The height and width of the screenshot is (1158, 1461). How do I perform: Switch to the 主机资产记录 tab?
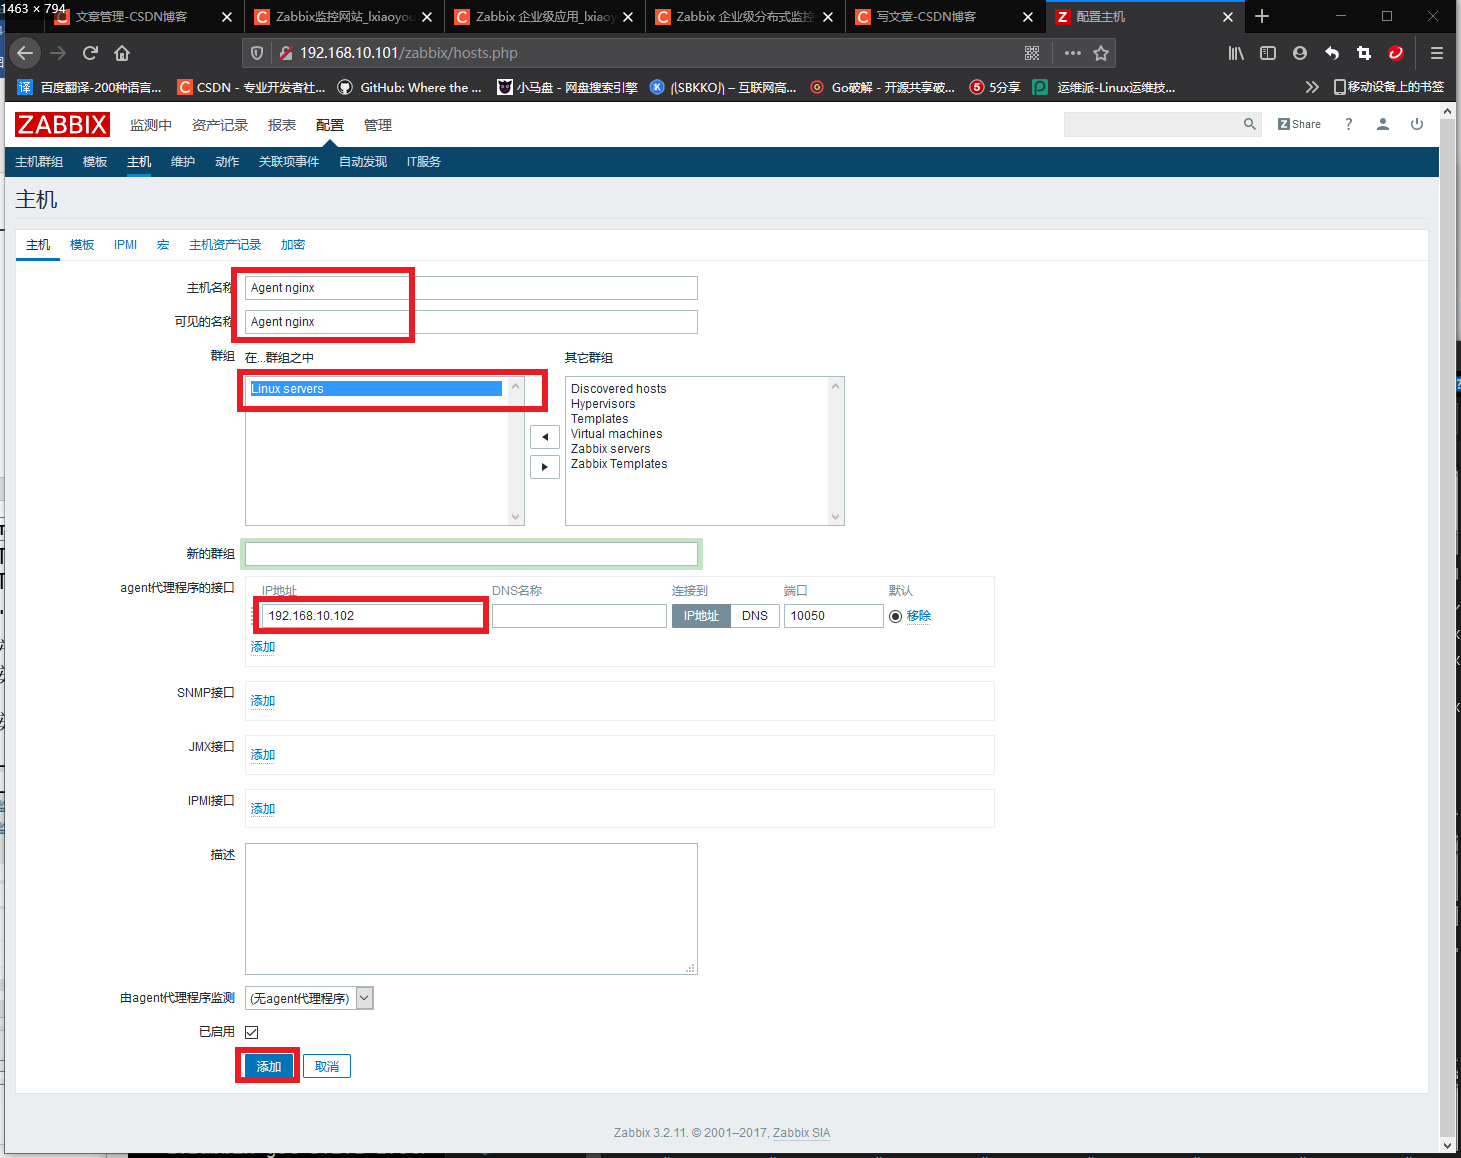[225, 245]
